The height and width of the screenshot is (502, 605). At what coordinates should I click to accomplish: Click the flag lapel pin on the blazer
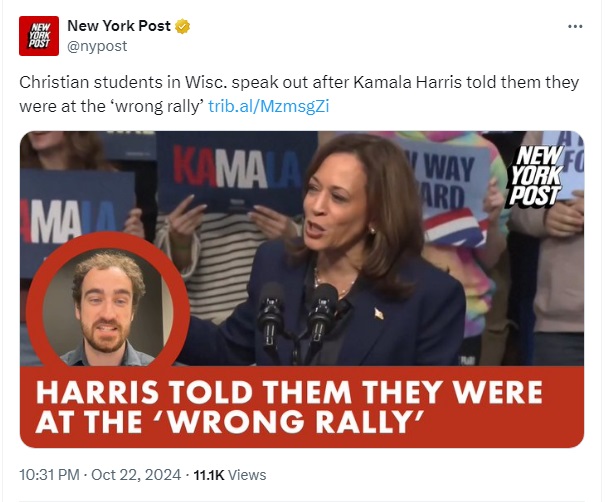coord(379,314)
